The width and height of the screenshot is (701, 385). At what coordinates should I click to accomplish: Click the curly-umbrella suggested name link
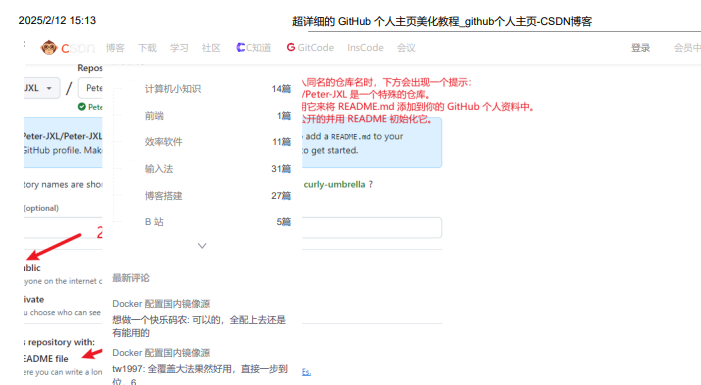[x=334, y=184]
